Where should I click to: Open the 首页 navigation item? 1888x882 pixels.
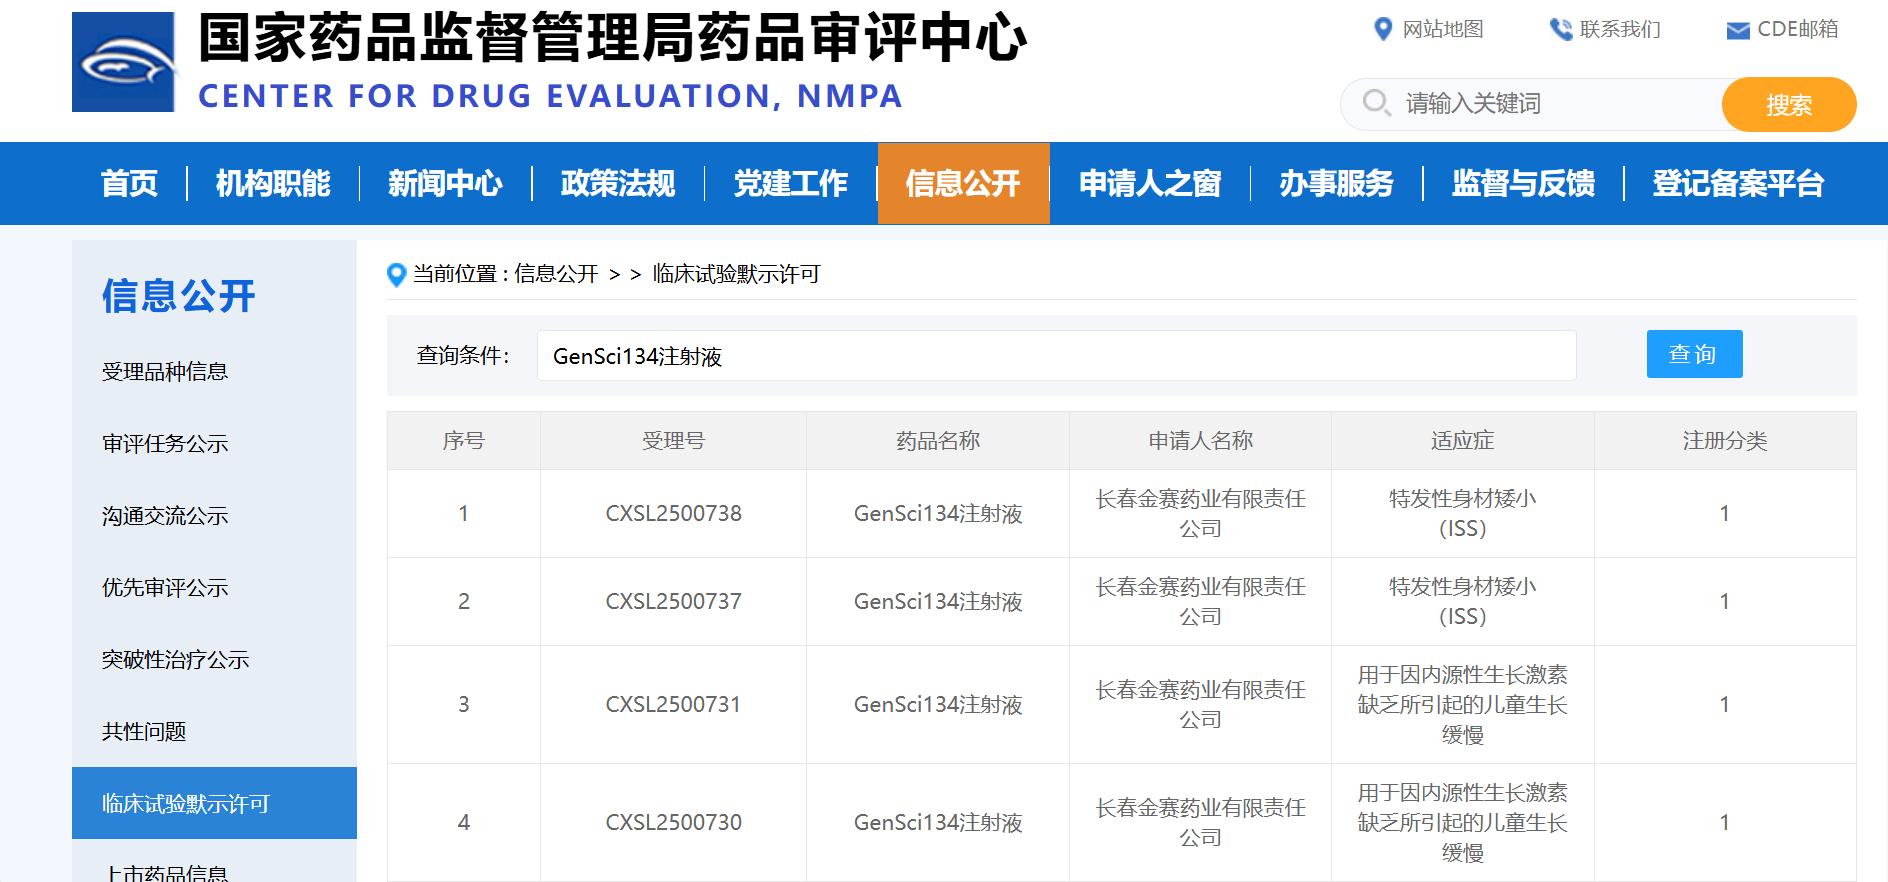(x=129, y=184)
